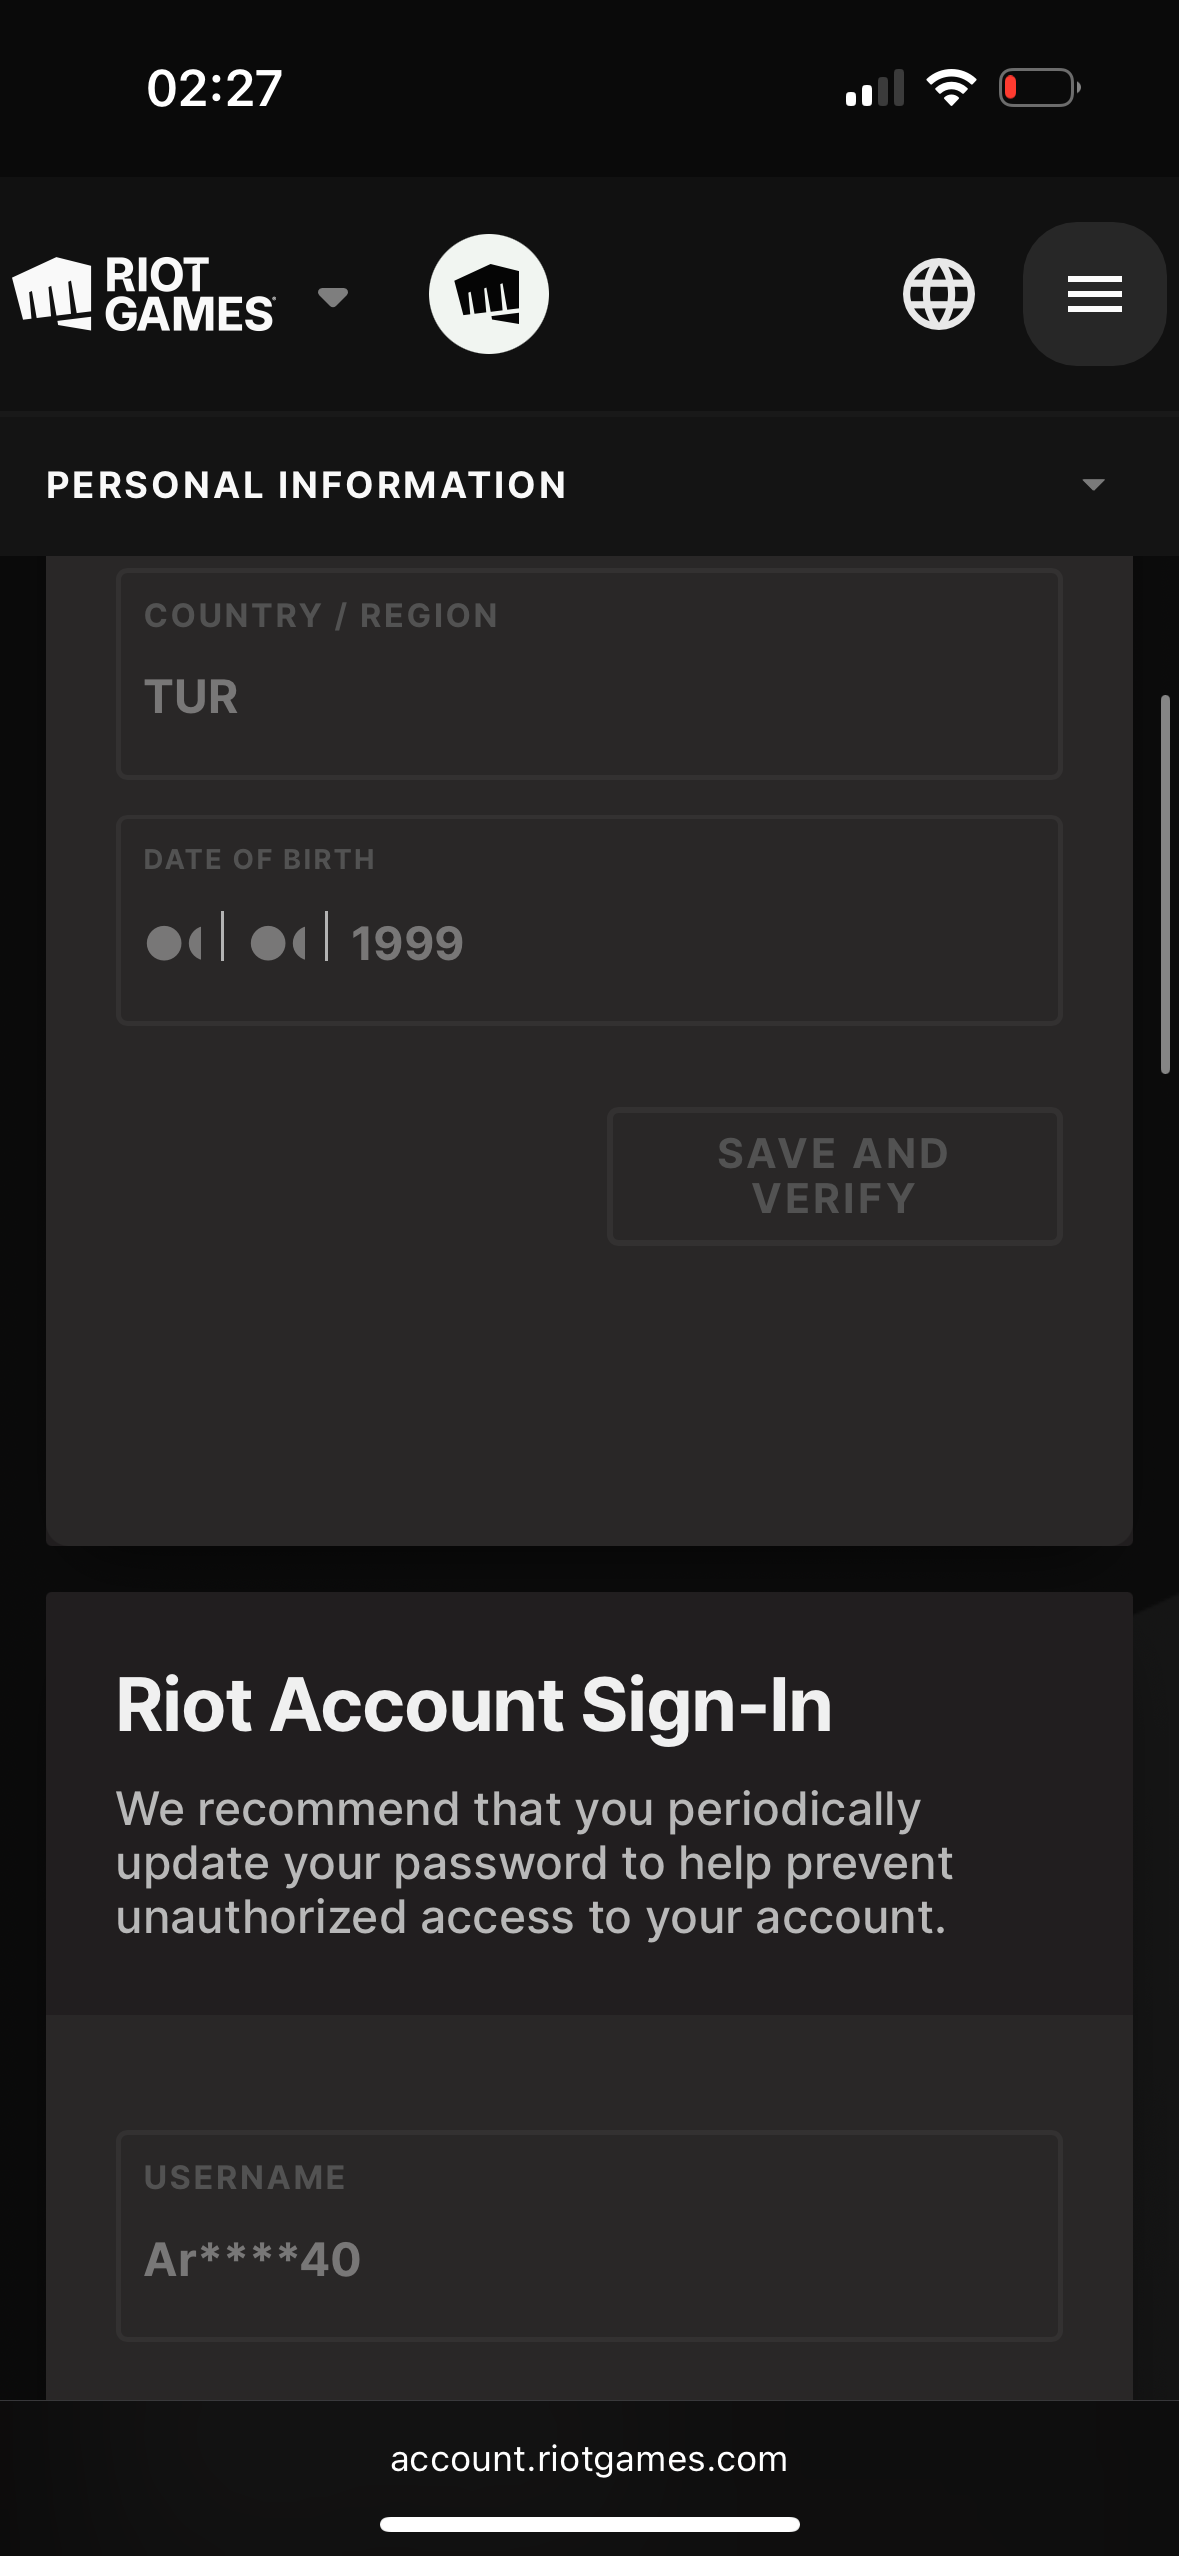Tap the Wi-Fi status icon
The image size is (1179, 2556).
point(951,88)
